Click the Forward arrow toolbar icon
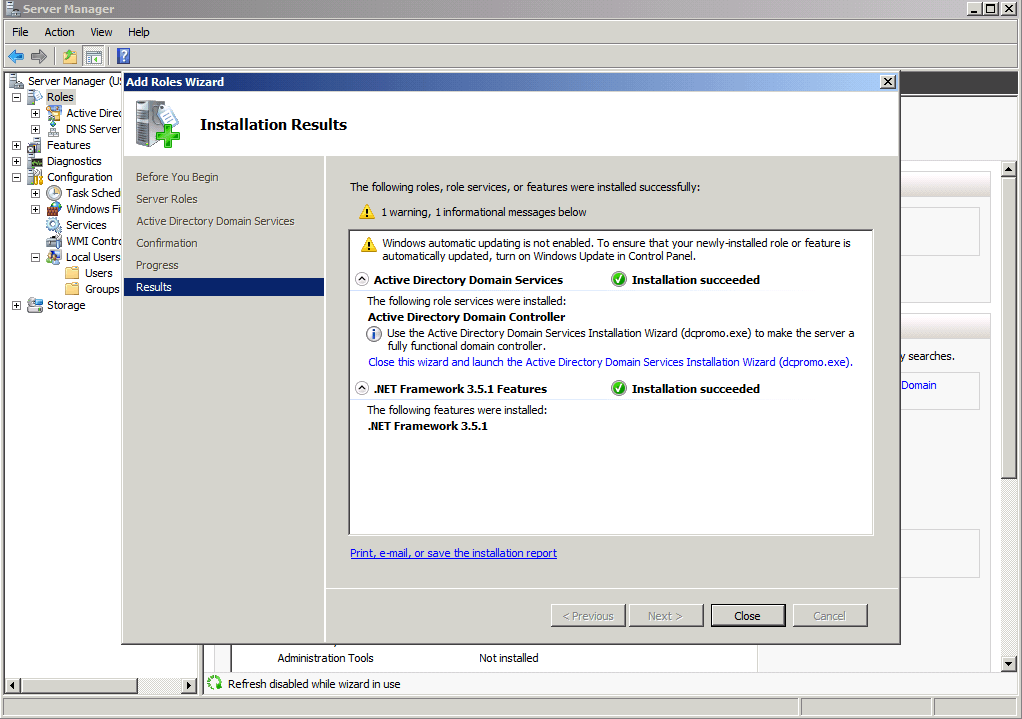This screenshot has width=1022, height=719. click(x=39, y=57)
